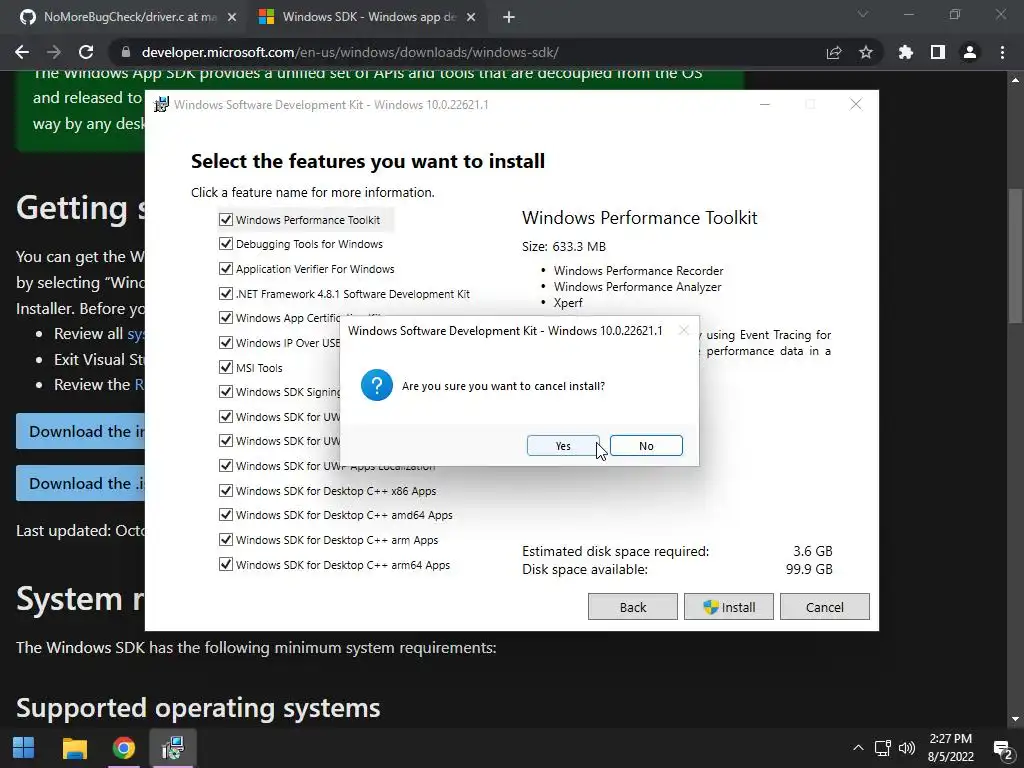Click the address bar URL
The image size is (1024, 768).
point(350,52)
